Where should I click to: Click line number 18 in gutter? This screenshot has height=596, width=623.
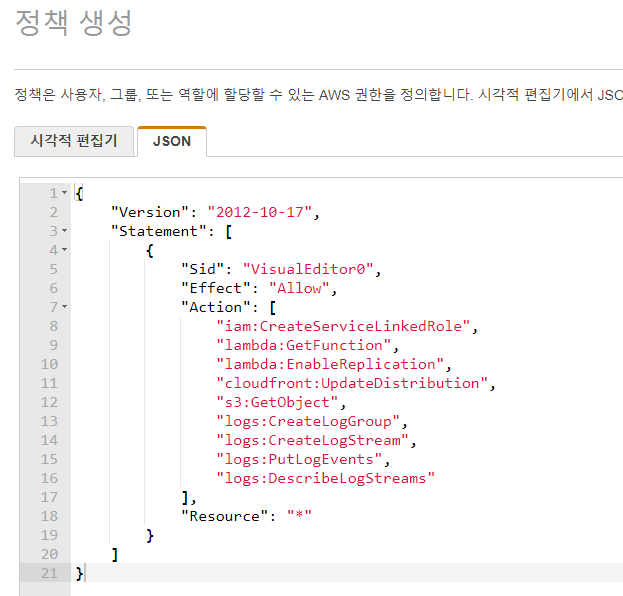49,516
